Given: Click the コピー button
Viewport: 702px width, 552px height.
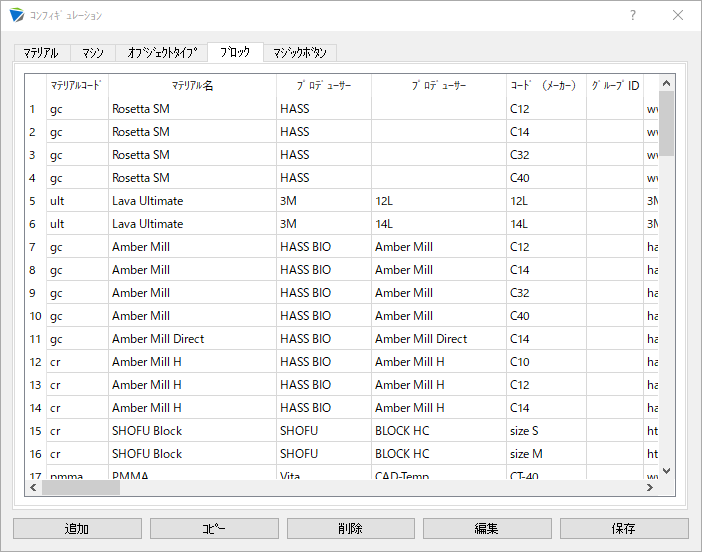Looking at the screenshot, I should tap(214, 529).
